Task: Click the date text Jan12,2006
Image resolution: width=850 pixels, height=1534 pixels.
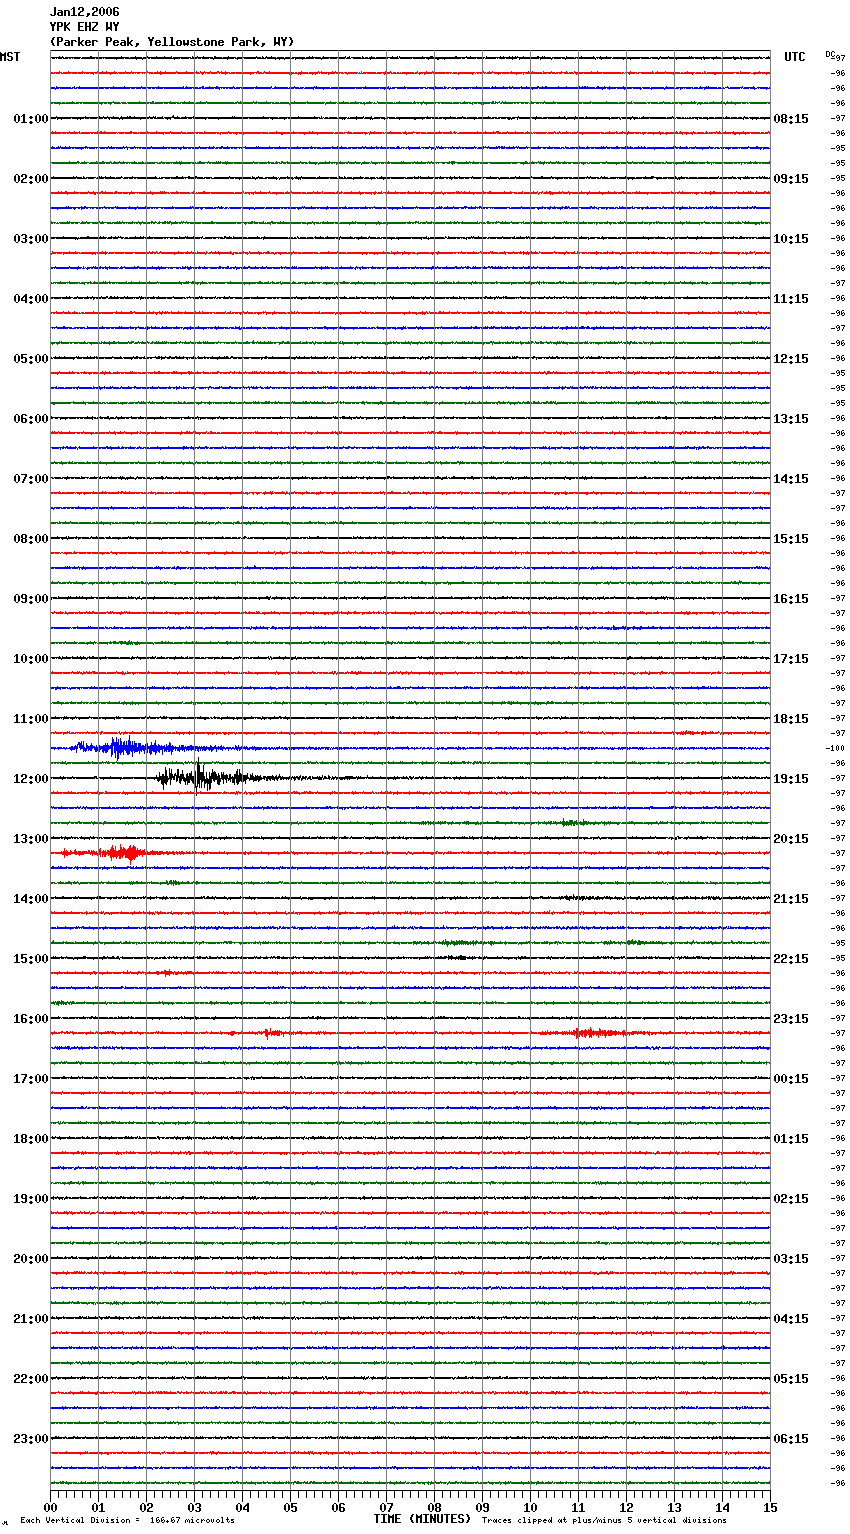Action: point(84,12)
